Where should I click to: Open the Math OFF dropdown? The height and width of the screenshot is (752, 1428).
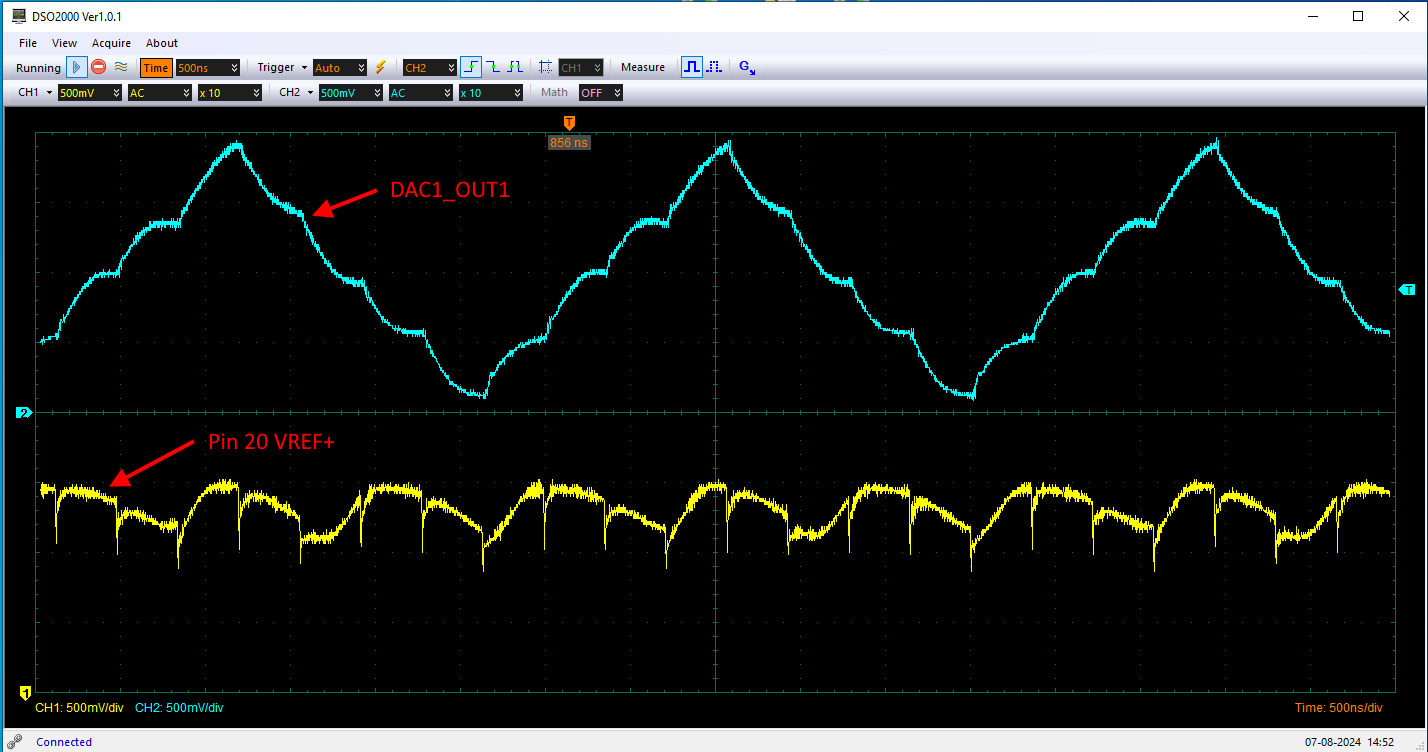click(x=600, y=92)
